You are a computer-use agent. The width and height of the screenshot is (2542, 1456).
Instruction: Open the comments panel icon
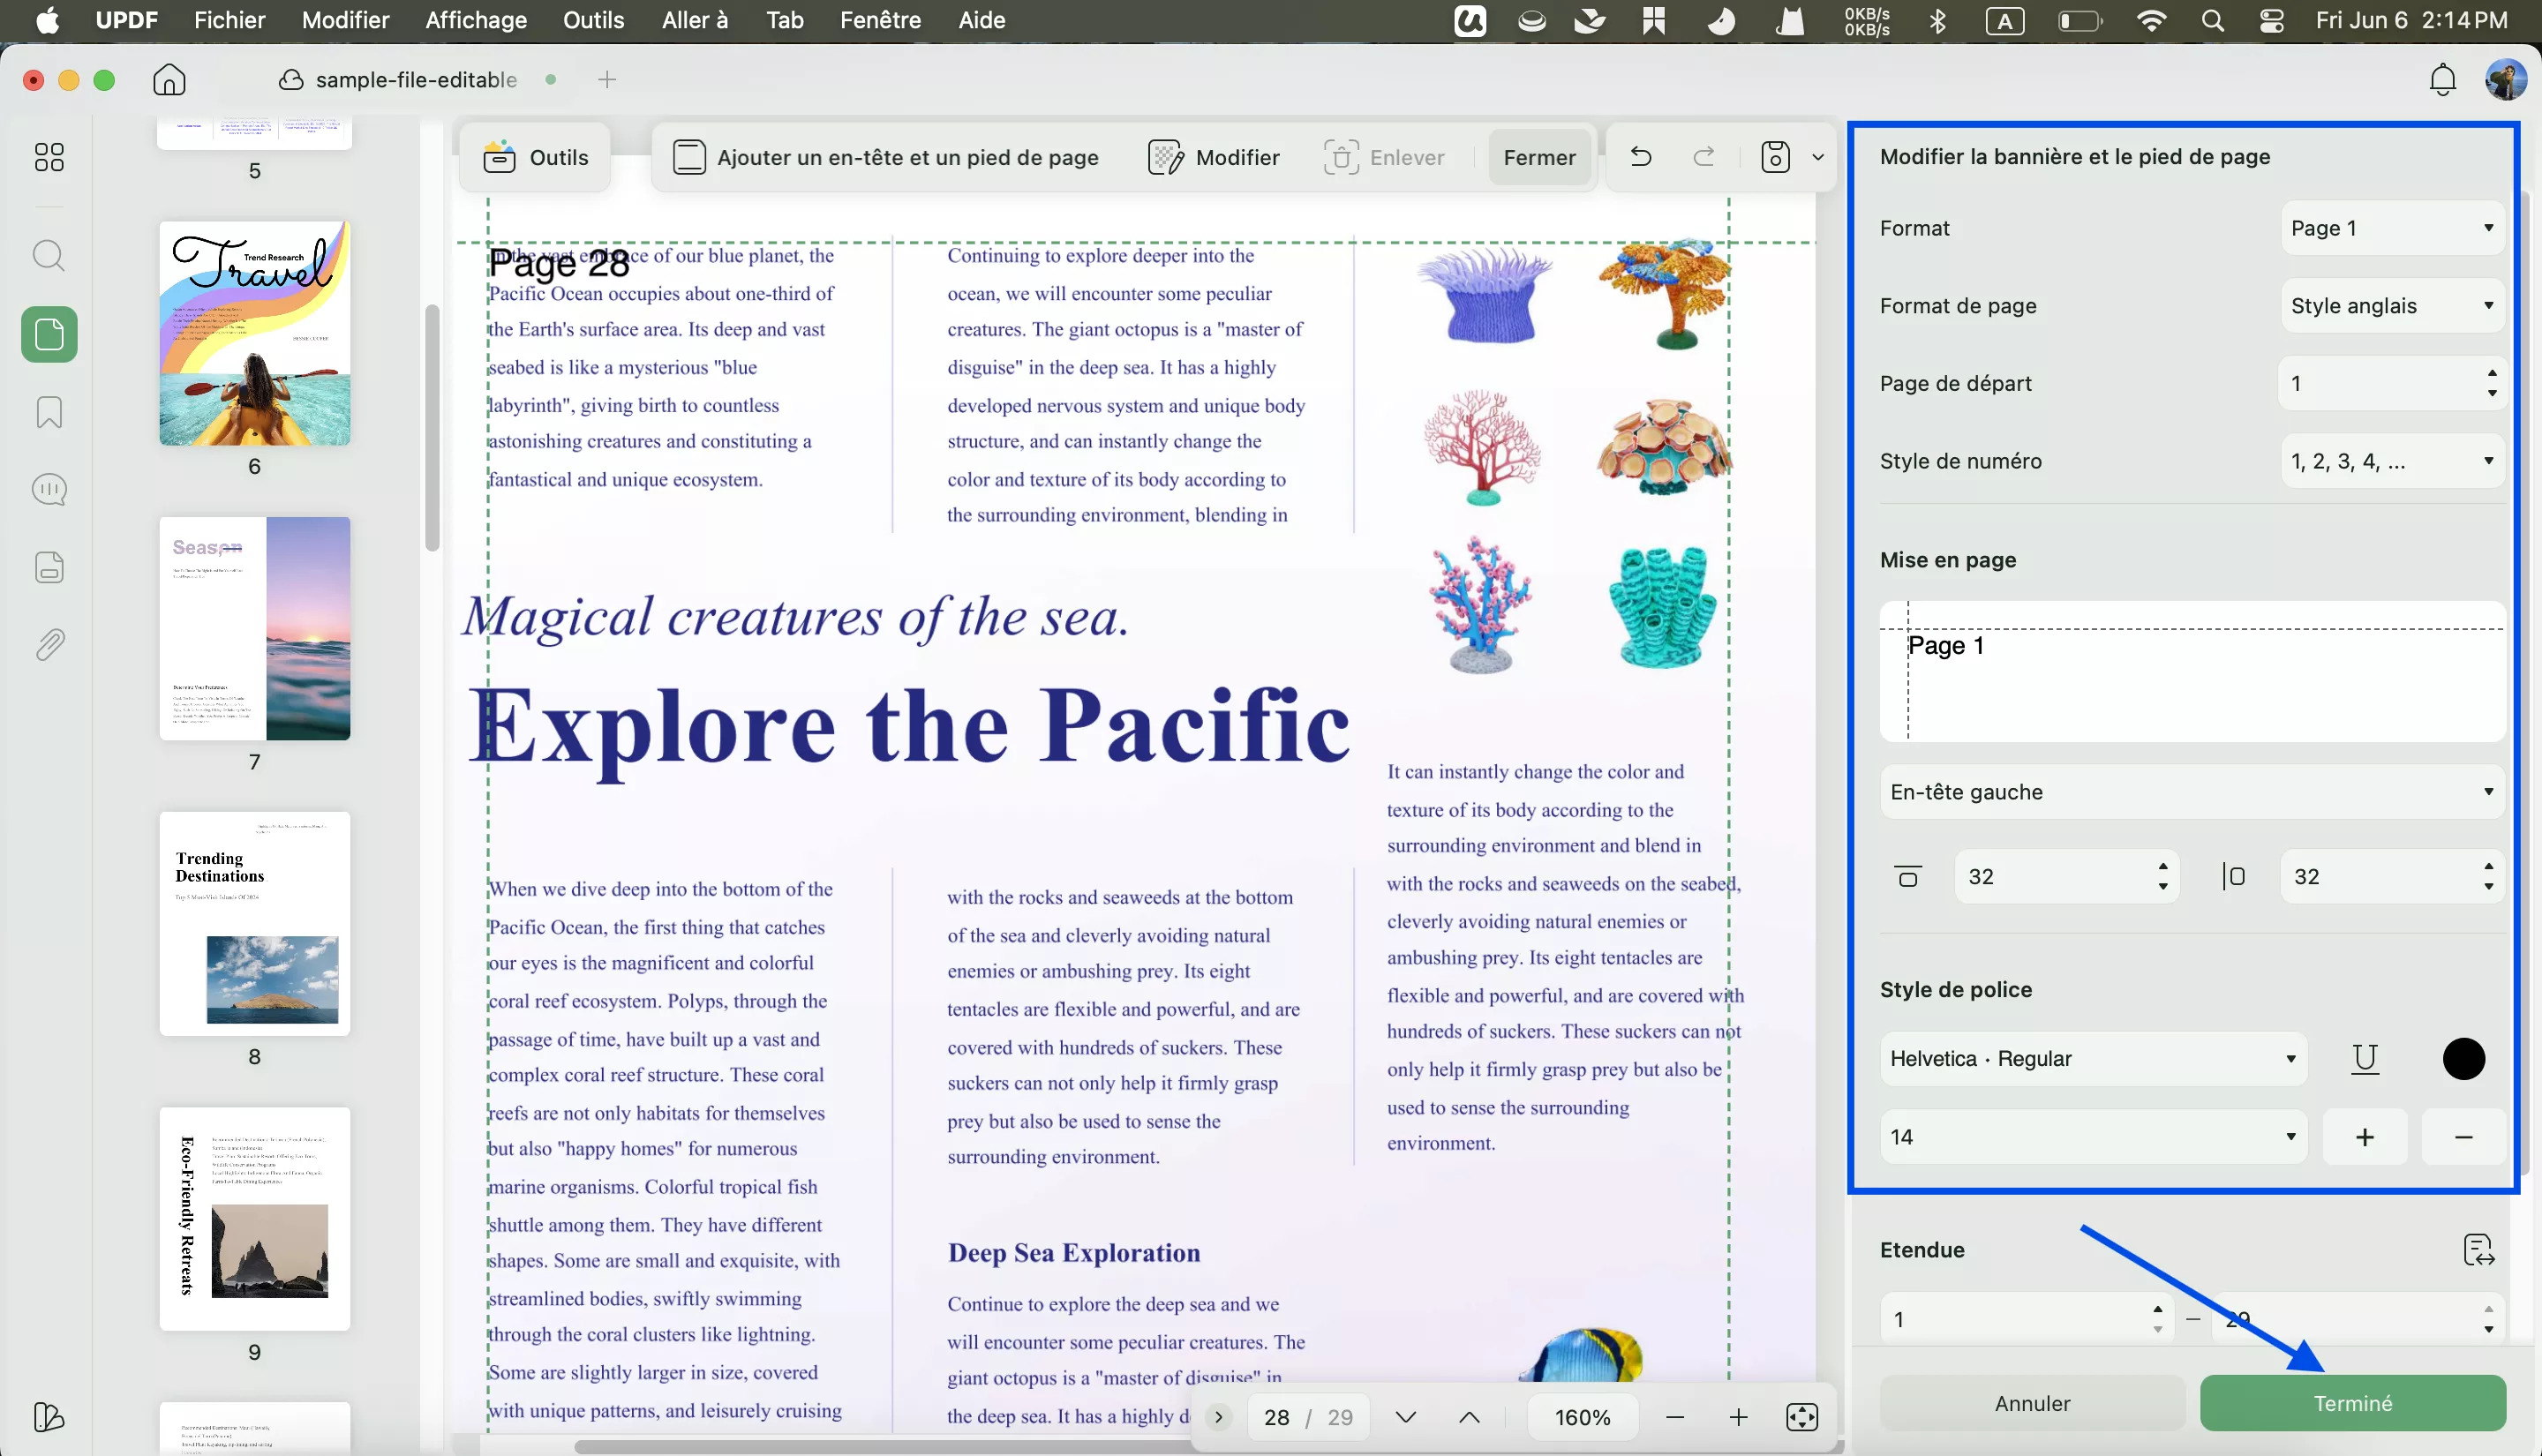[x=49, y=490]
